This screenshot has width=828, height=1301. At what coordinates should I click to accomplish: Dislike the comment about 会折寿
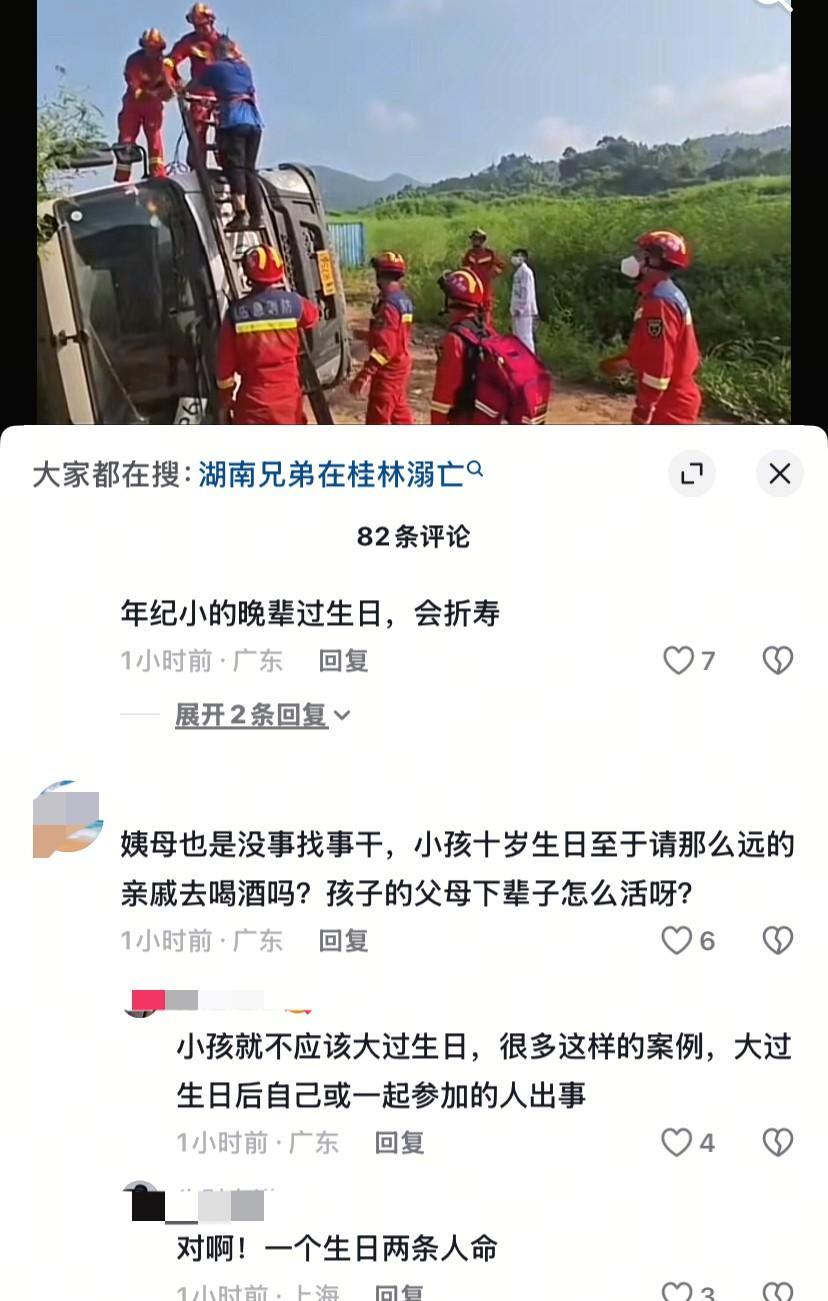coord(778,660)
